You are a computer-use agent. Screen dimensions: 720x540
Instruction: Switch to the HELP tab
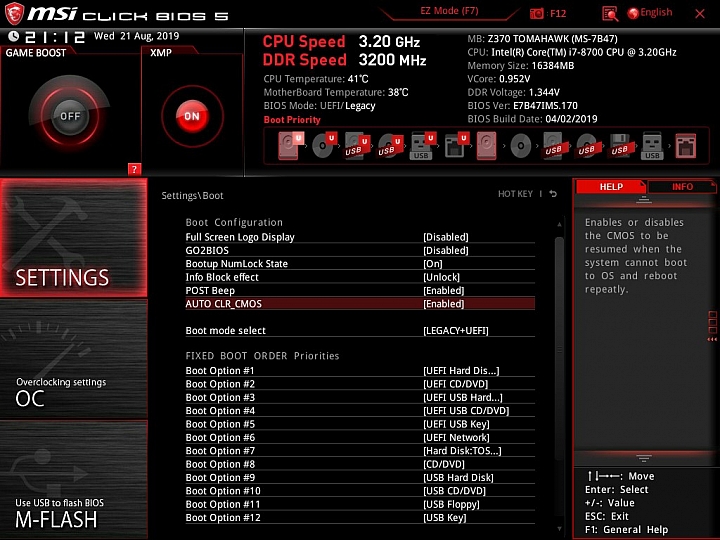(x=611, y=186)
